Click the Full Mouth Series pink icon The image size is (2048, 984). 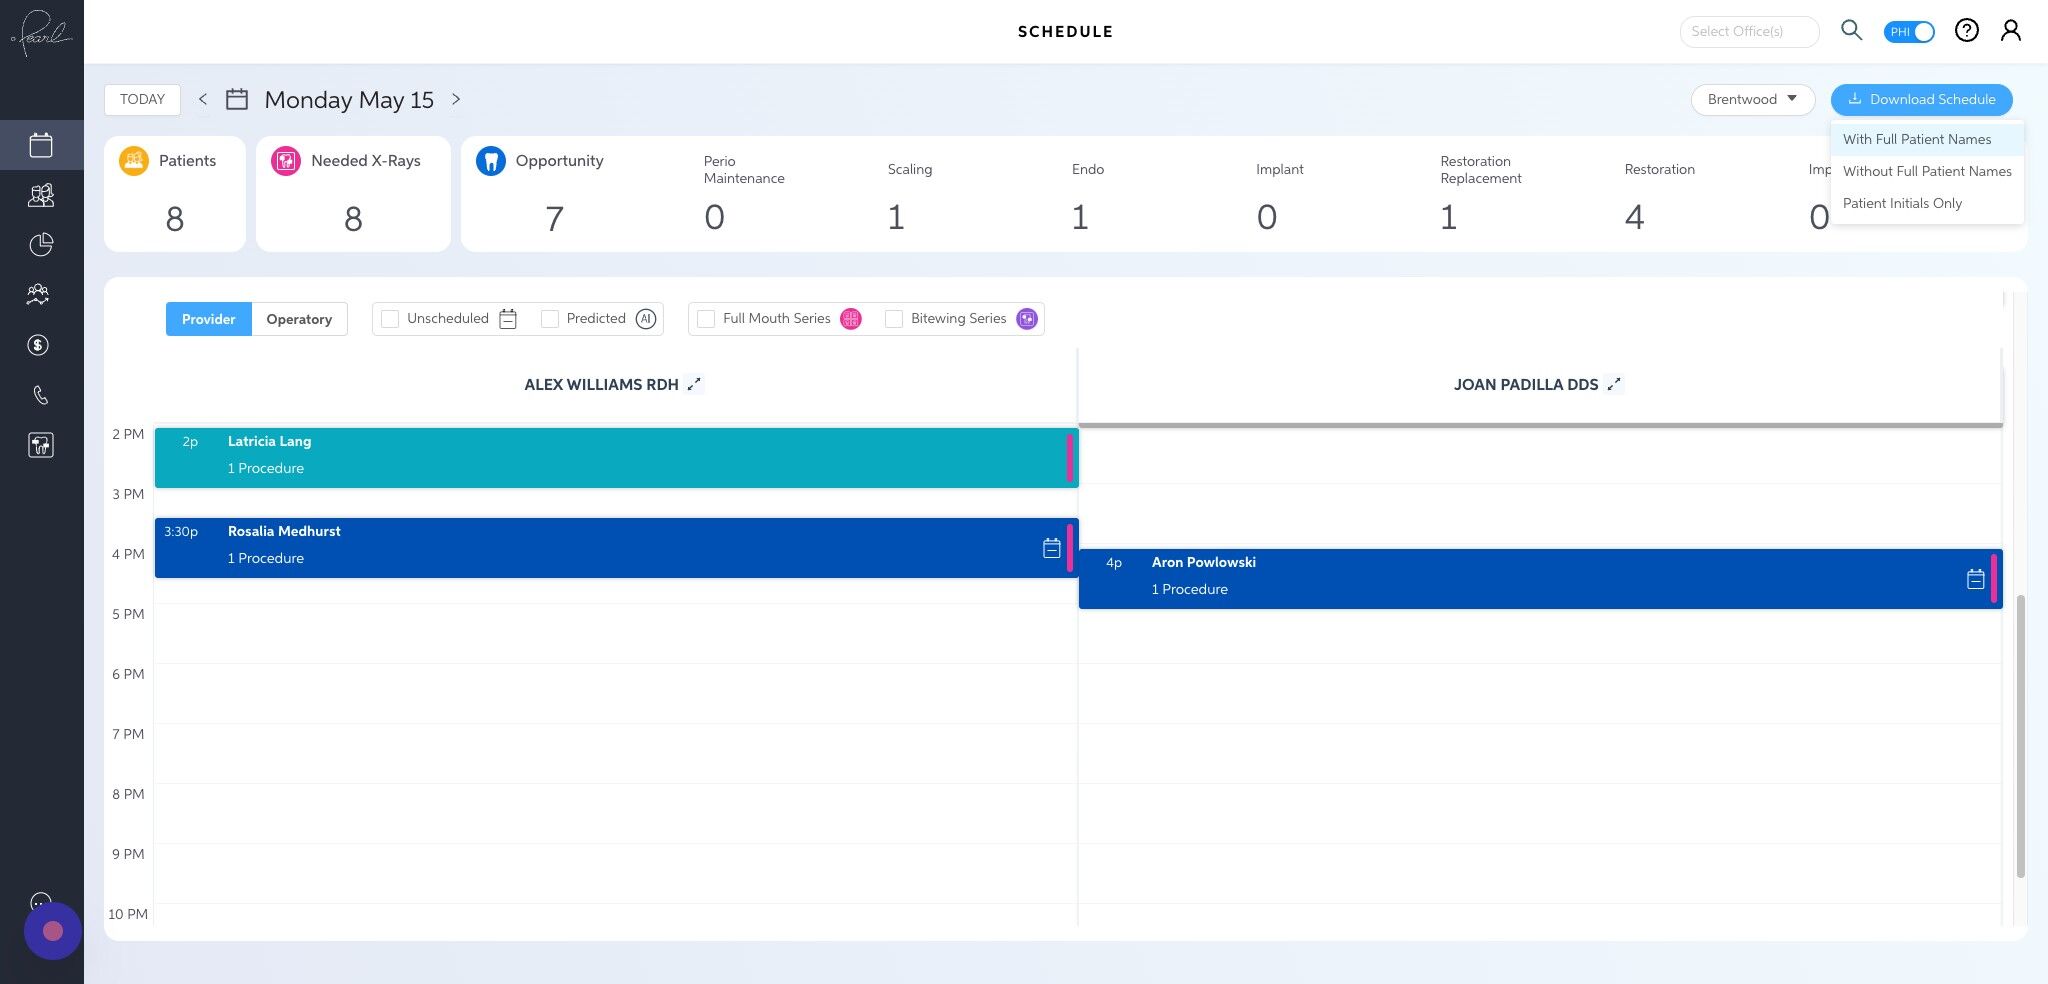[851, 319]
